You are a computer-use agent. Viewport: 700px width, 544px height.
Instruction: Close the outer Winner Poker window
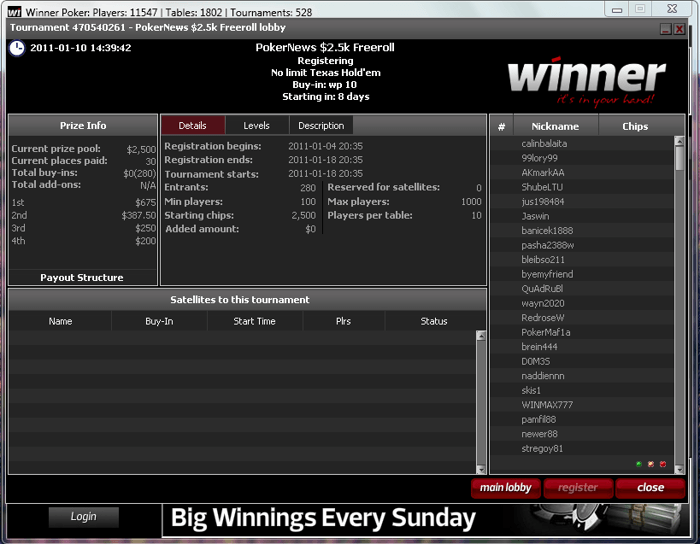click(x=672, y=9)
